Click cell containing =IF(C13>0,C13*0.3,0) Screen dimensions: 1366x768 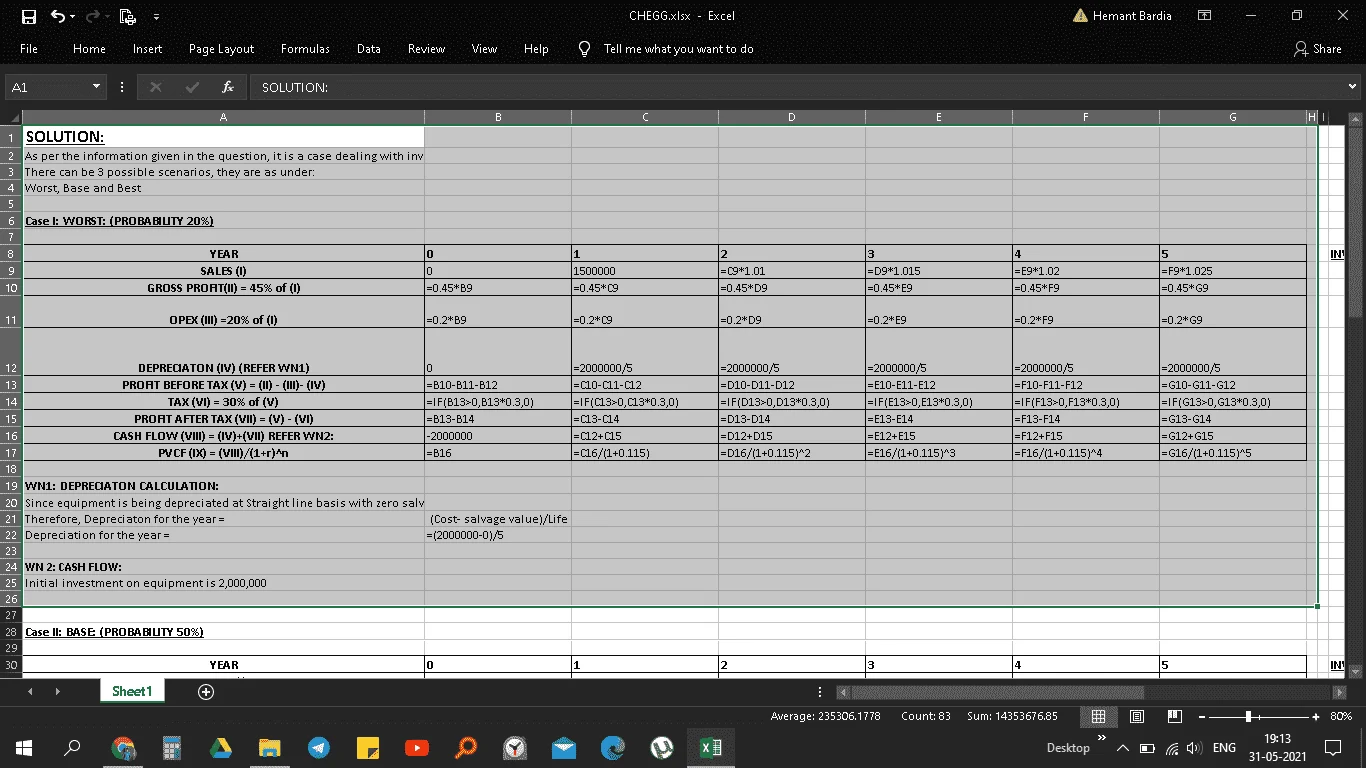(x=645, y=402)
